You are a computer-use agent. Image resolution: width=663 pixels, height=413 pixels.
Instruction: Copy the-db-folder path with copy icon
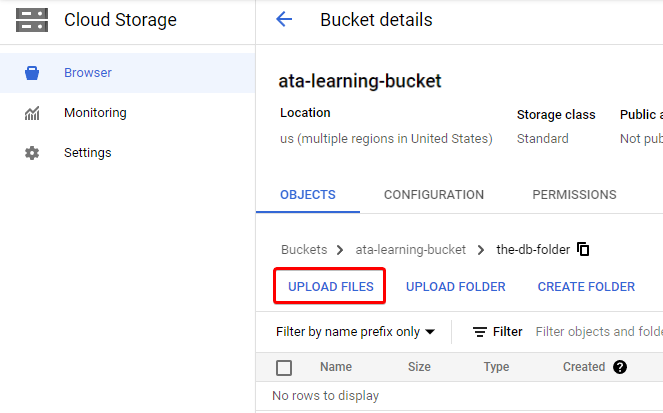point(583,249)
